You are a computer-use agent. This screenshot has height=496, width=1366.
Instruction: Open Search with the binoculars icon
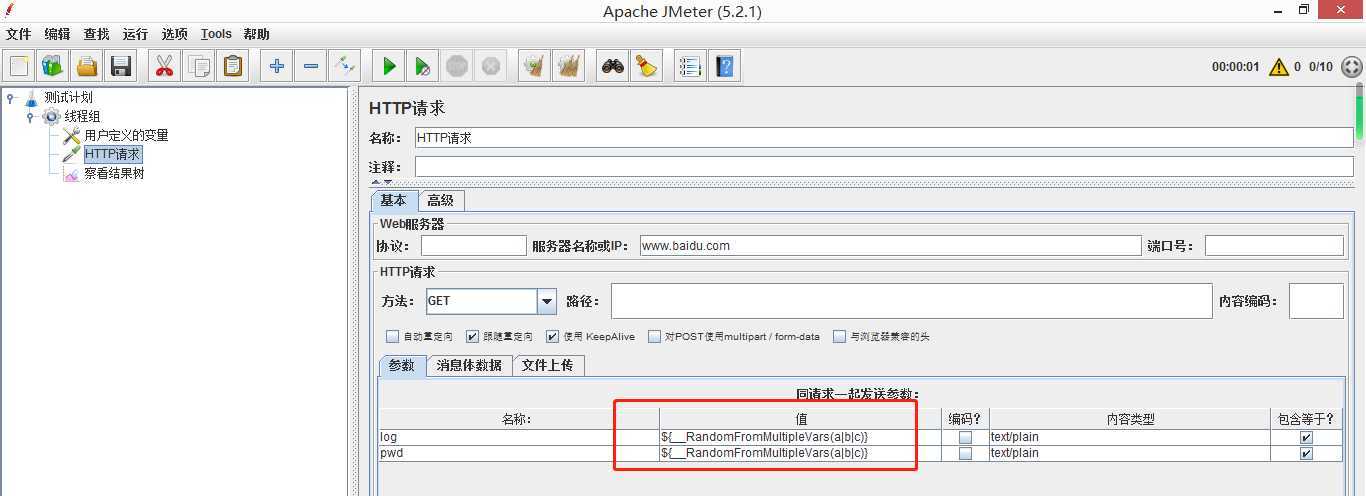pos(613,66)
